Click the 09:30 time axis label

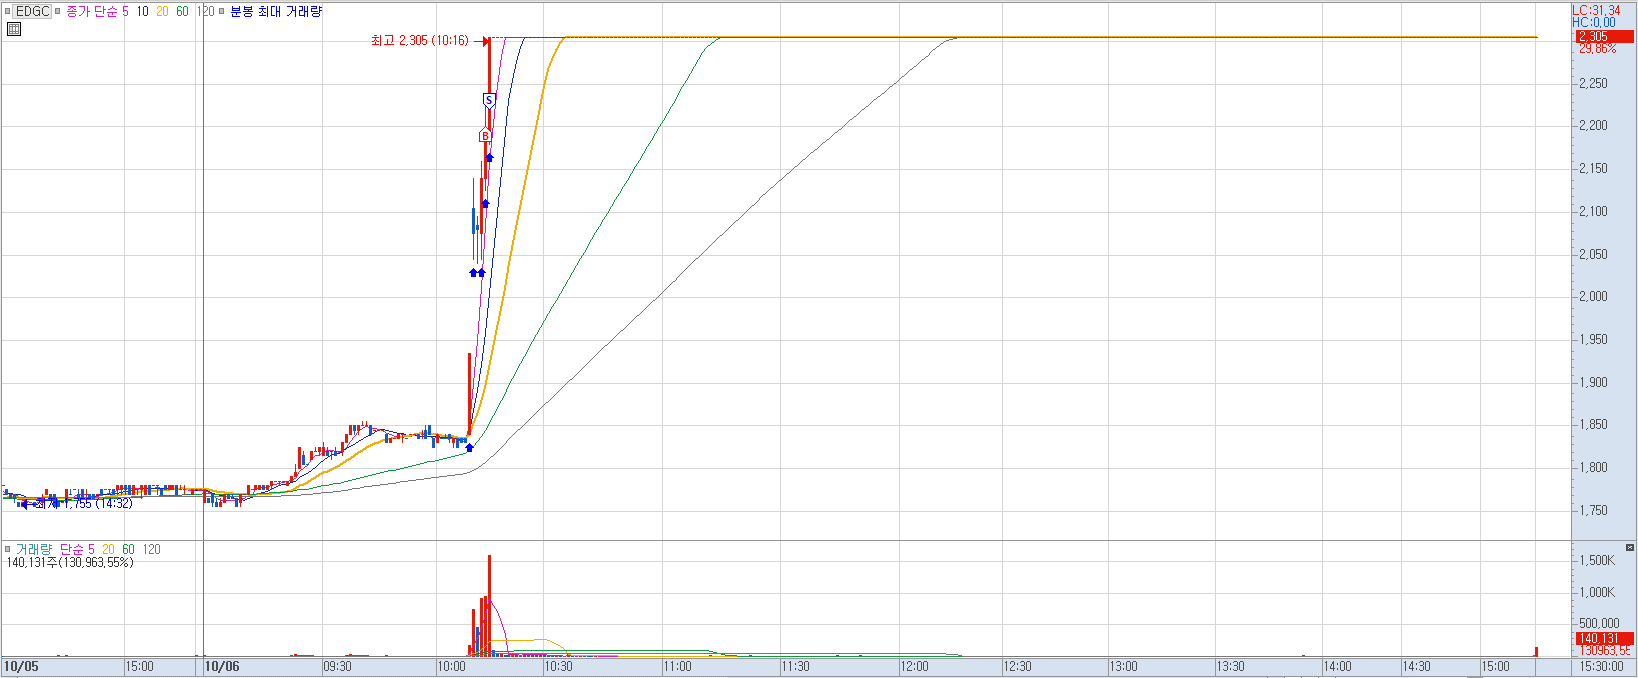(x=337, y=666)
